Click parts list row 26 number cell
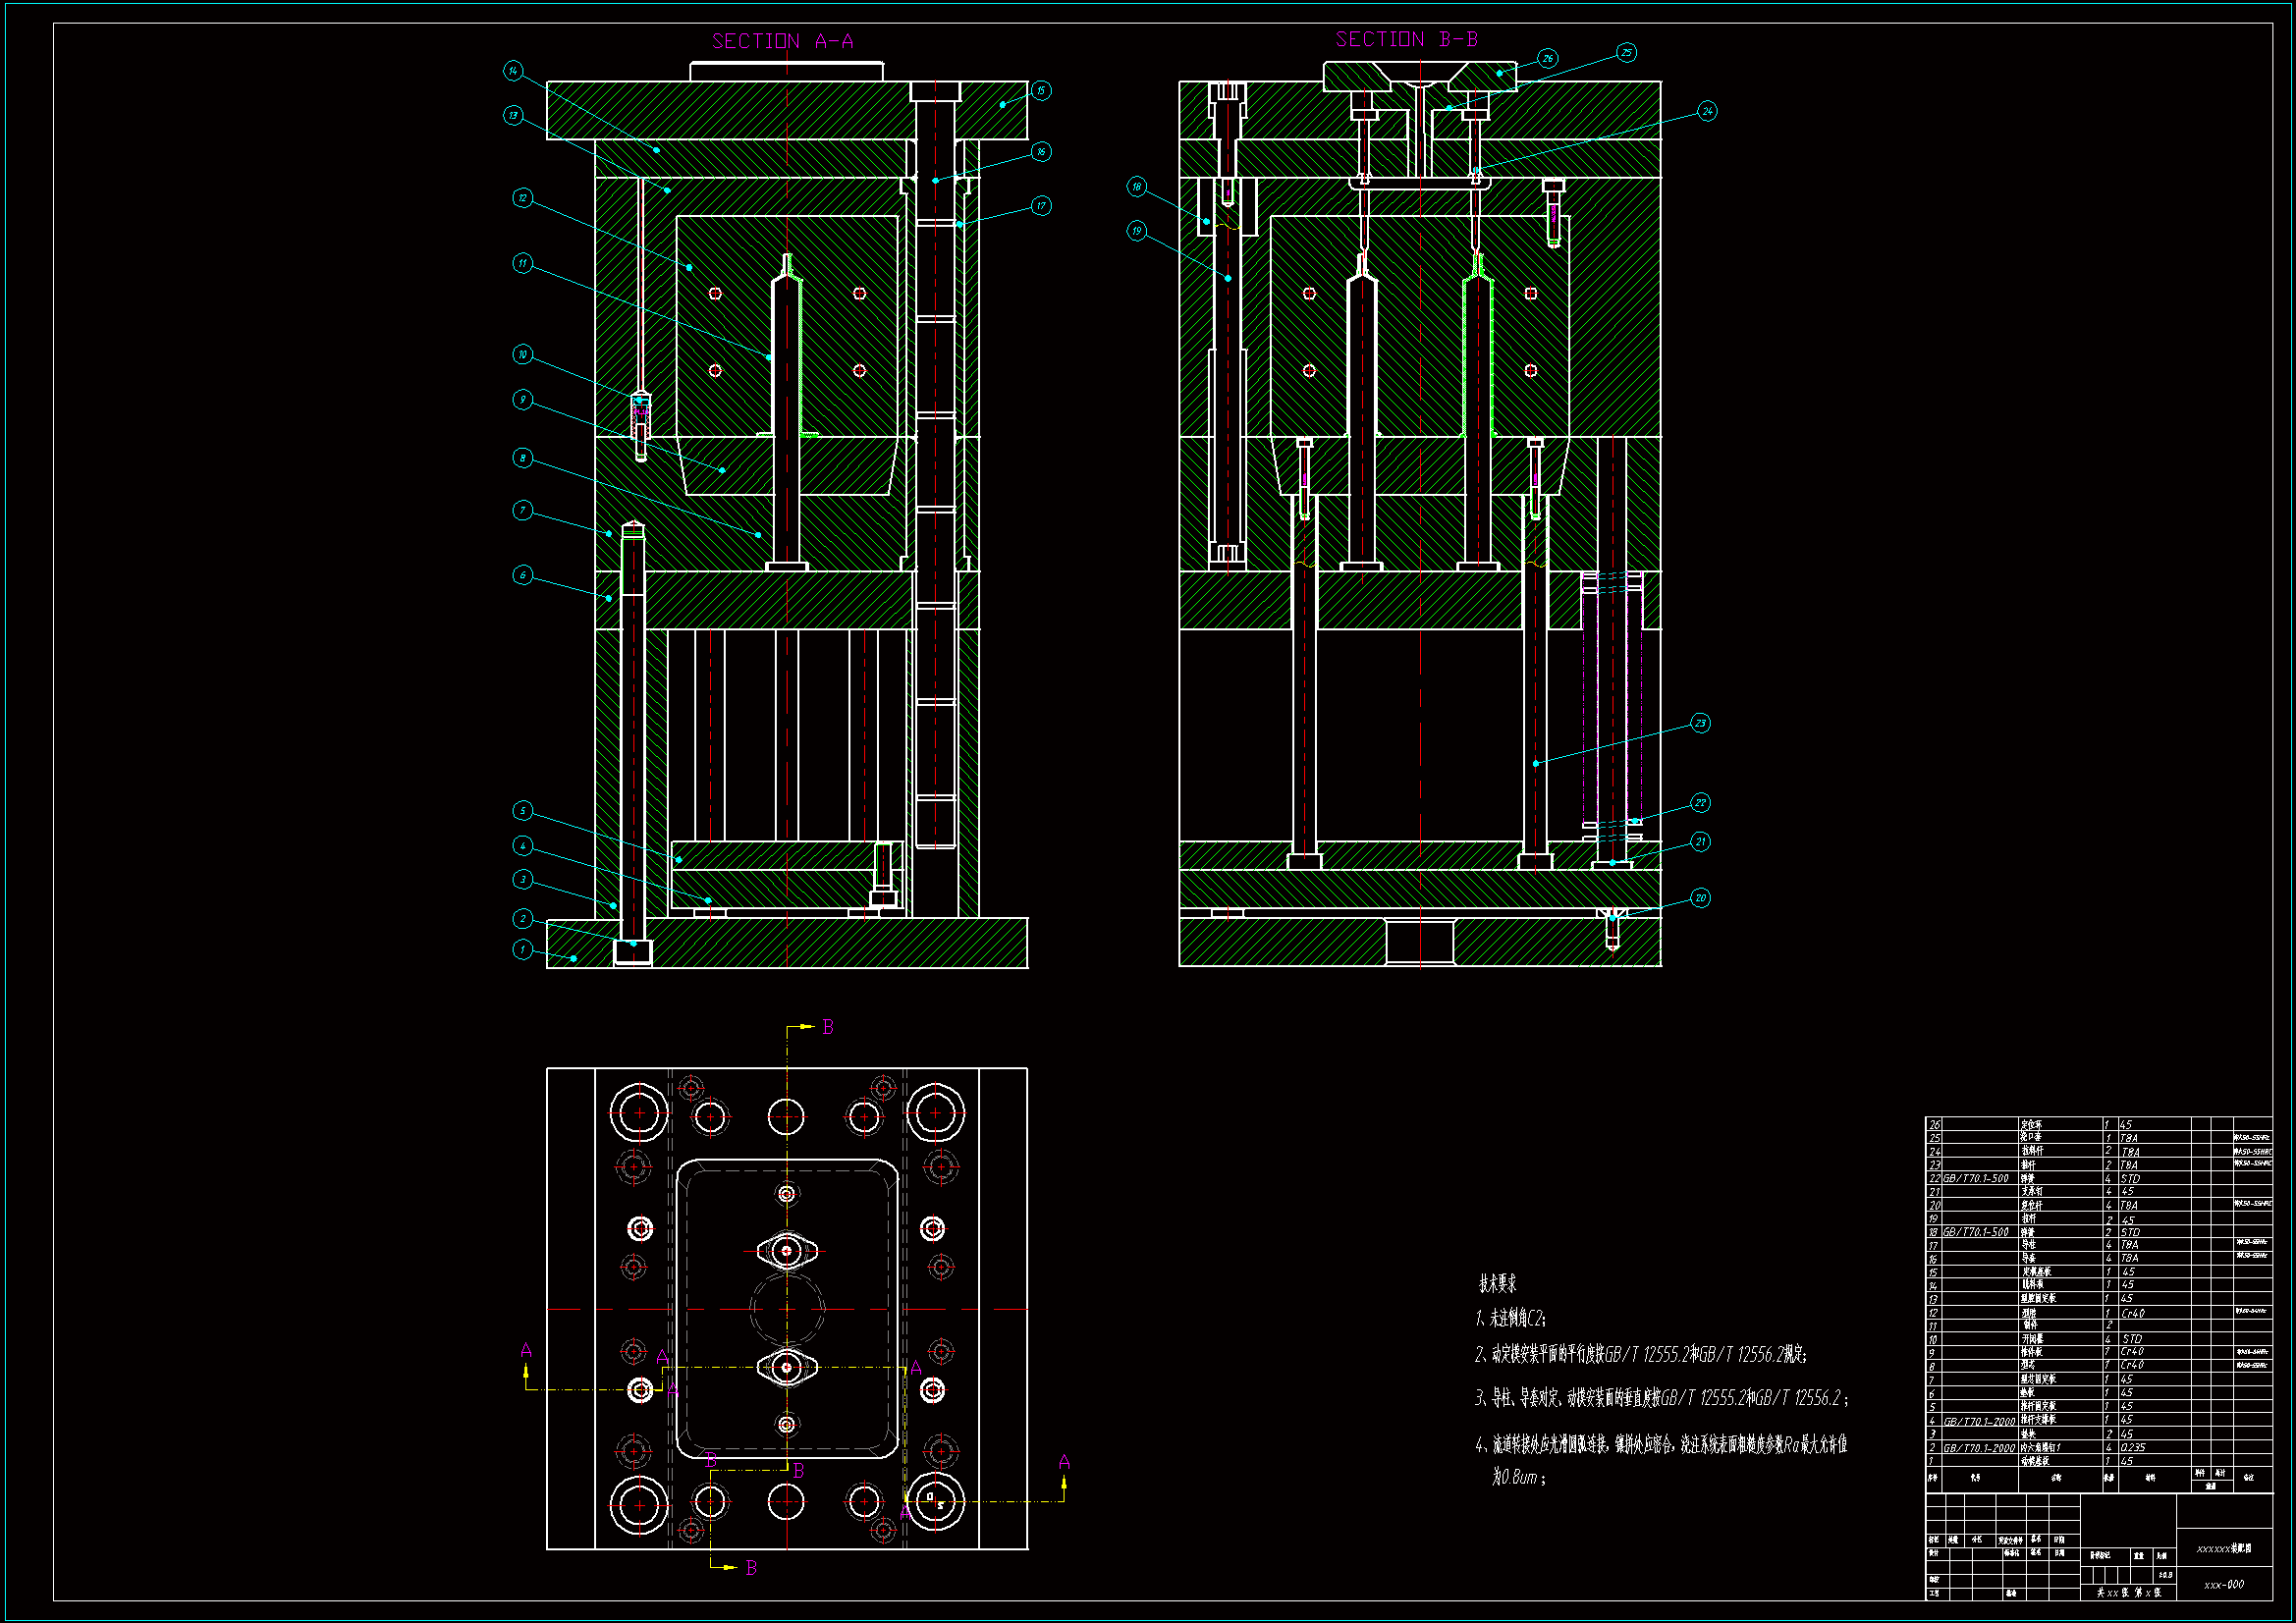Screen dimensions: 2296x1623 (1934, 1124)
